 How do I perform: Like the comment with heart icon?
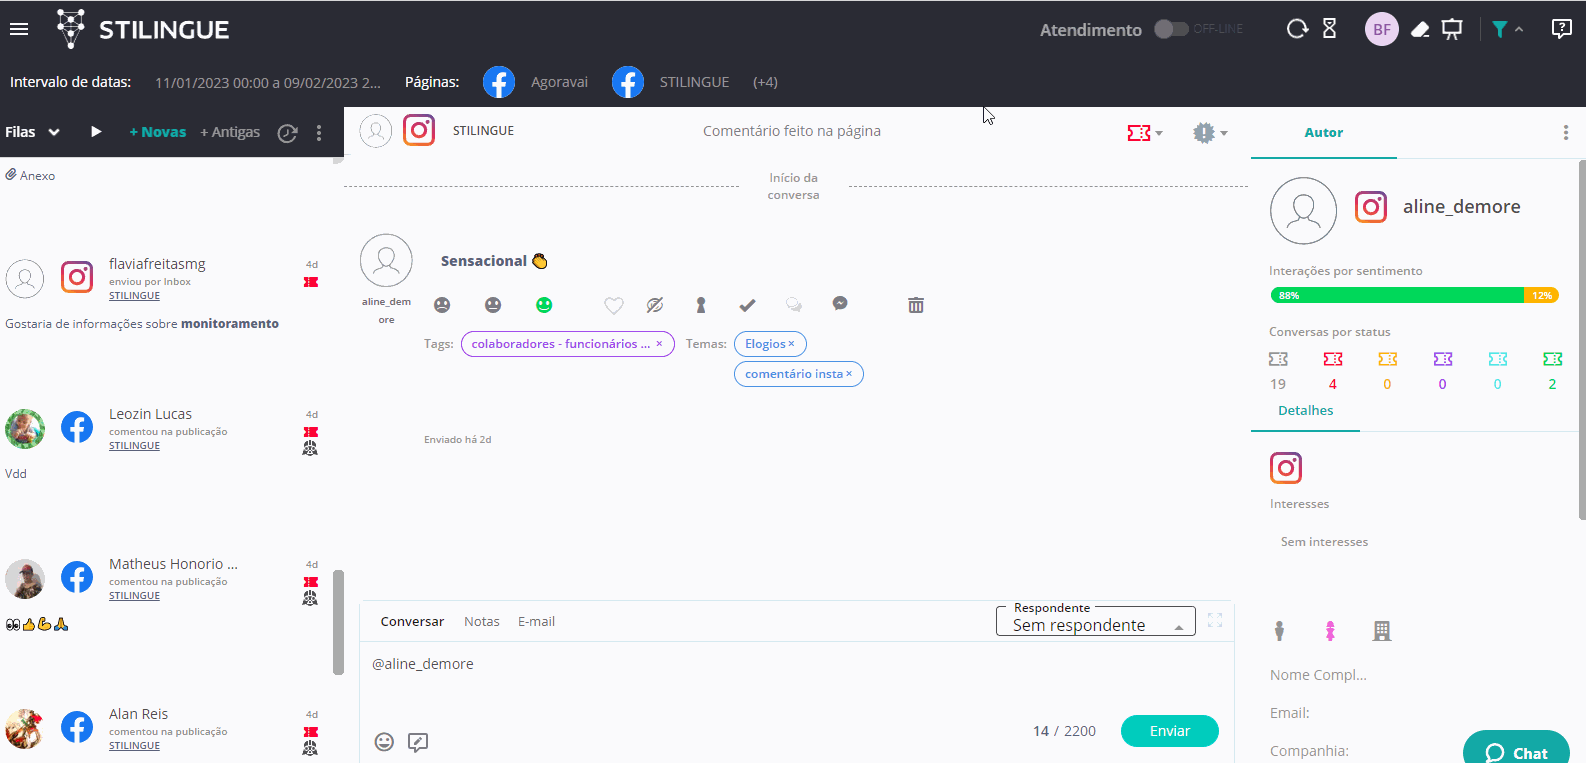(614, 306)
